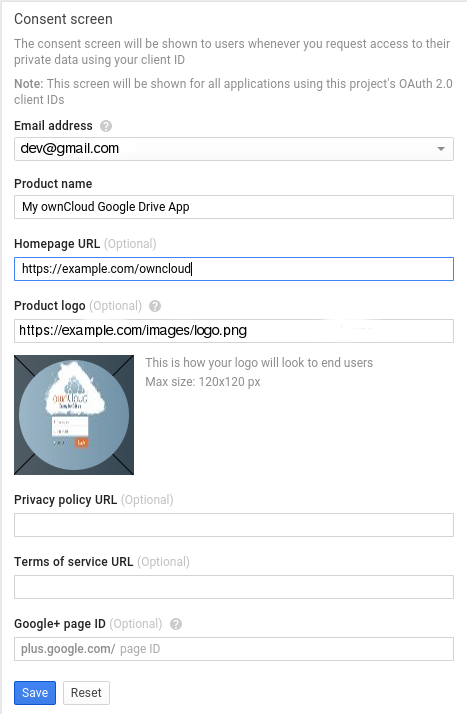Click the Product logo URL field

tap(234, 331)
